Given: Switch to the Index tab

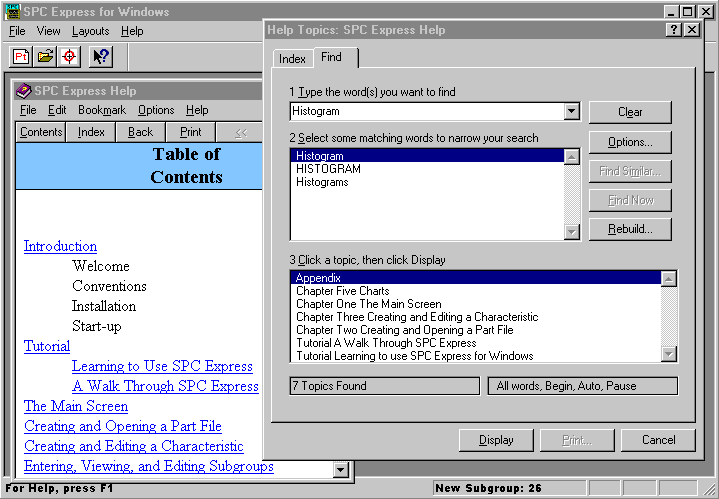Looking at the screenshot, I should click(292, 59).
